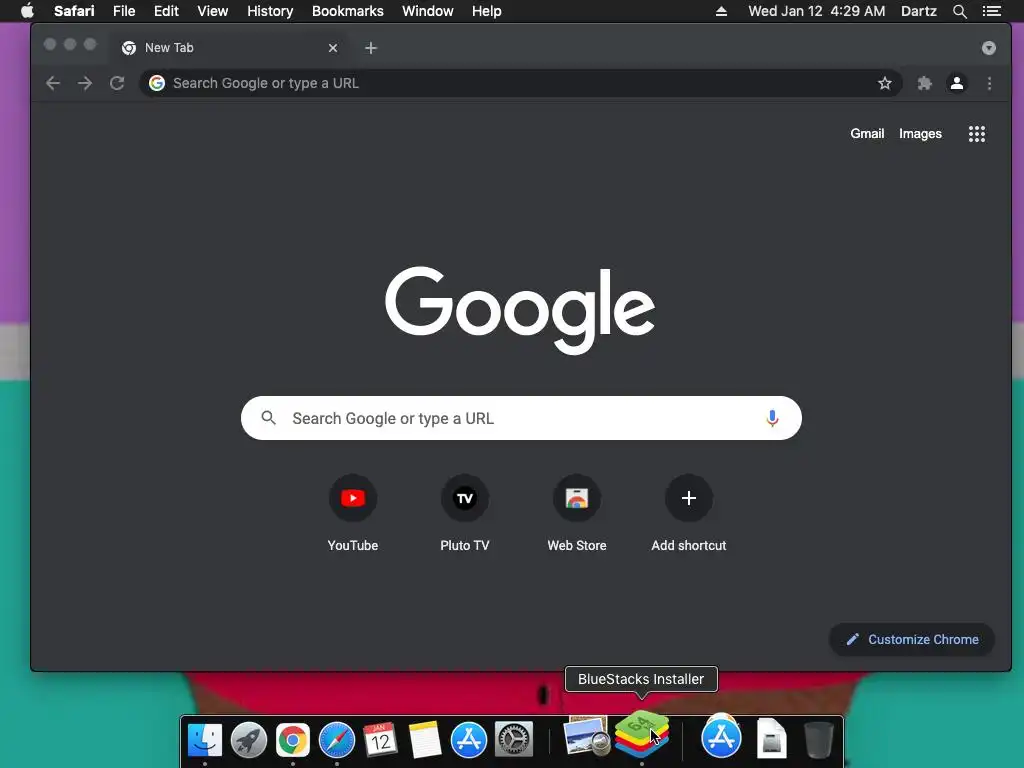
Task: Launch BlueStacks Installer from the Dock
Action: (642, 735)
